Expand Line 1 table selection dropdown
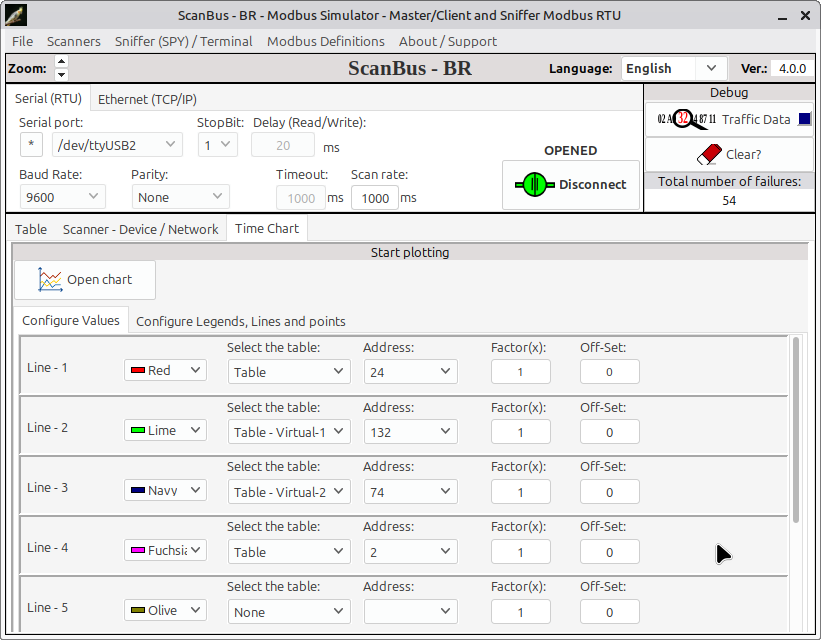This screenshot has height=640, width=821. 289,372
